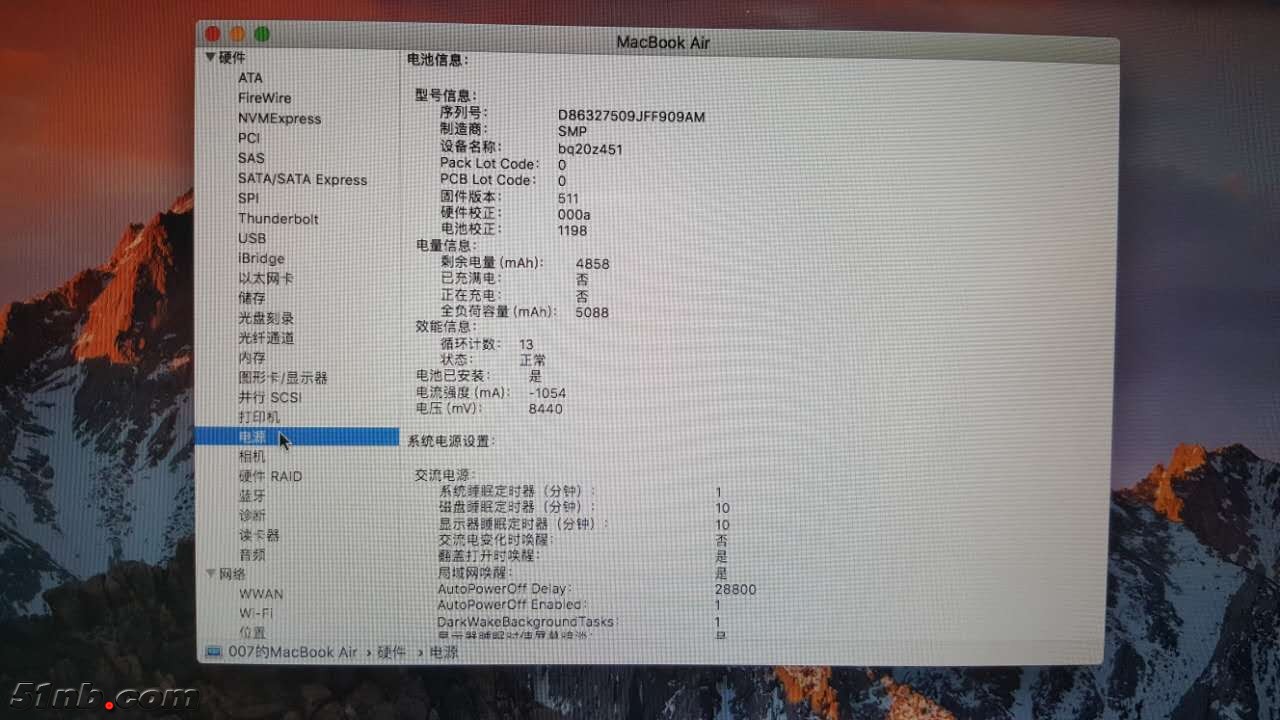Click full charge capacity value 5088

click(x=592, y=312)
